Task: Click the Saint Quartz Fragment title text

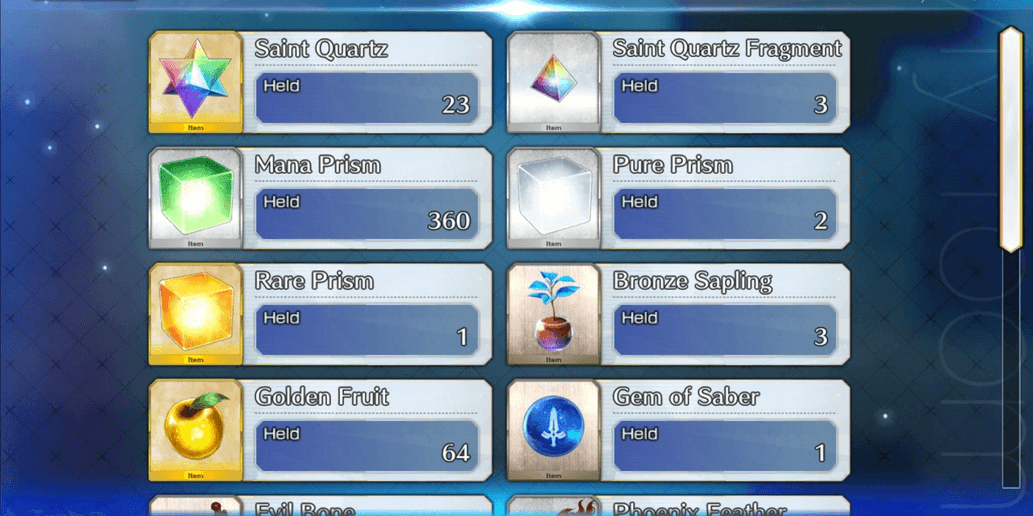Action: tap(727, 49)
